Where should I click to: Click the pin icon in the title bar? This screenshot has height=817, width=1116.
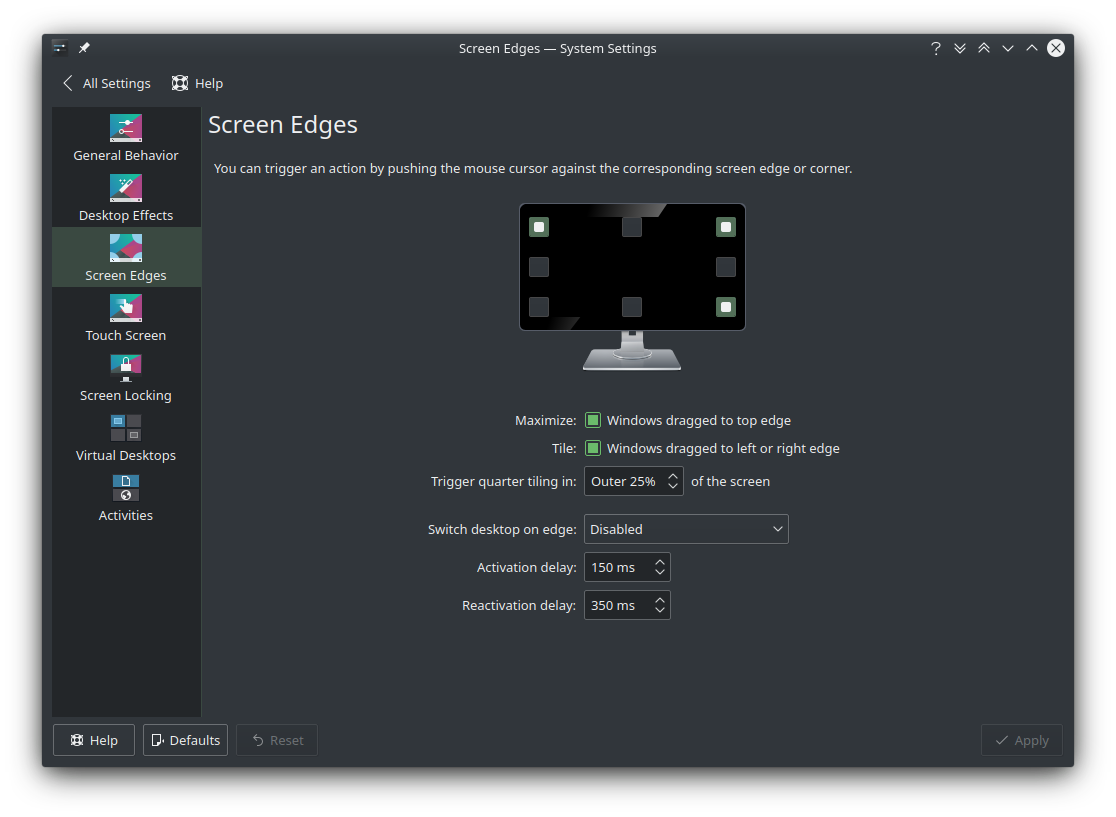(84, 47)
